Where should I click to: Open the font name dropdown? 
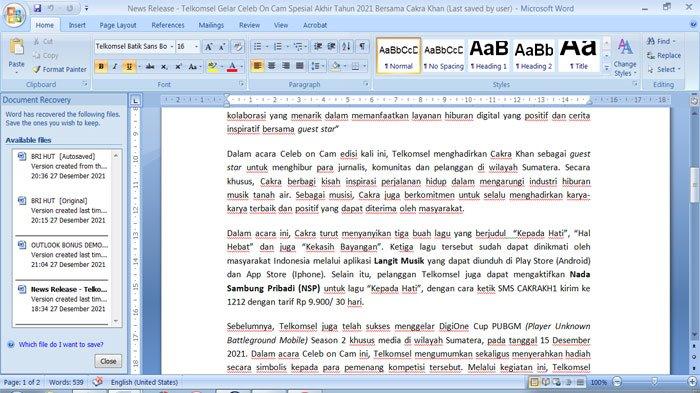coord(172,46)
